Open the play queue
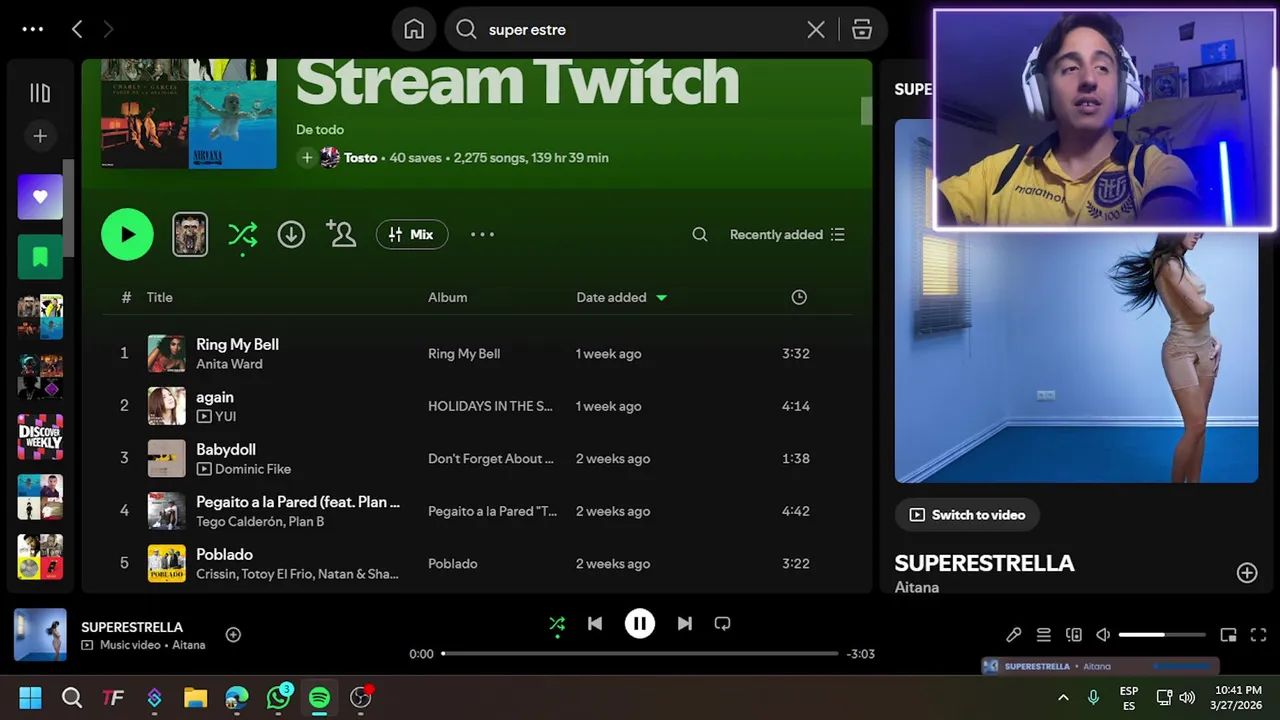 [1043, 635]
